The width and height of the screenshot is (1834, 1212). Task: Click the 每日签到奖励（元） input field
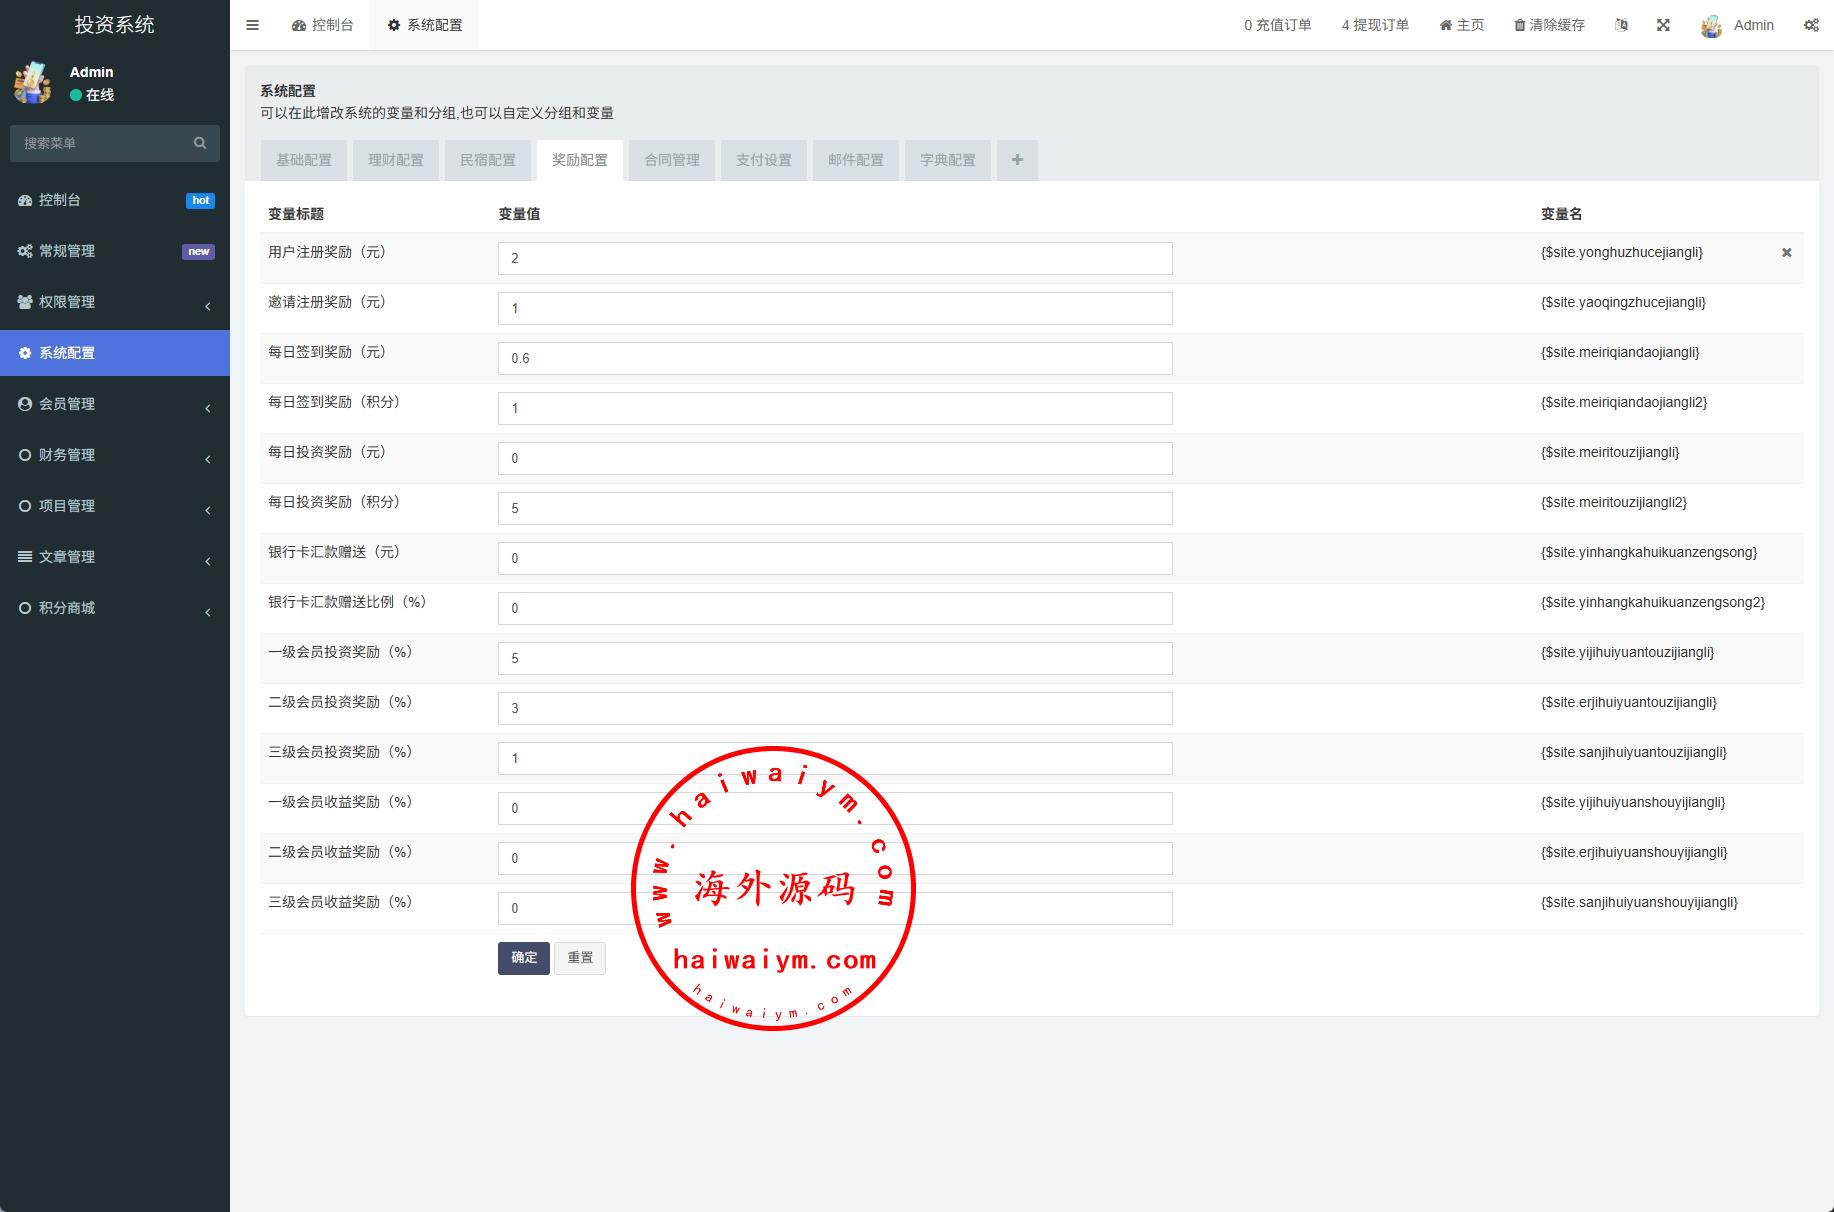pos(835,358)
